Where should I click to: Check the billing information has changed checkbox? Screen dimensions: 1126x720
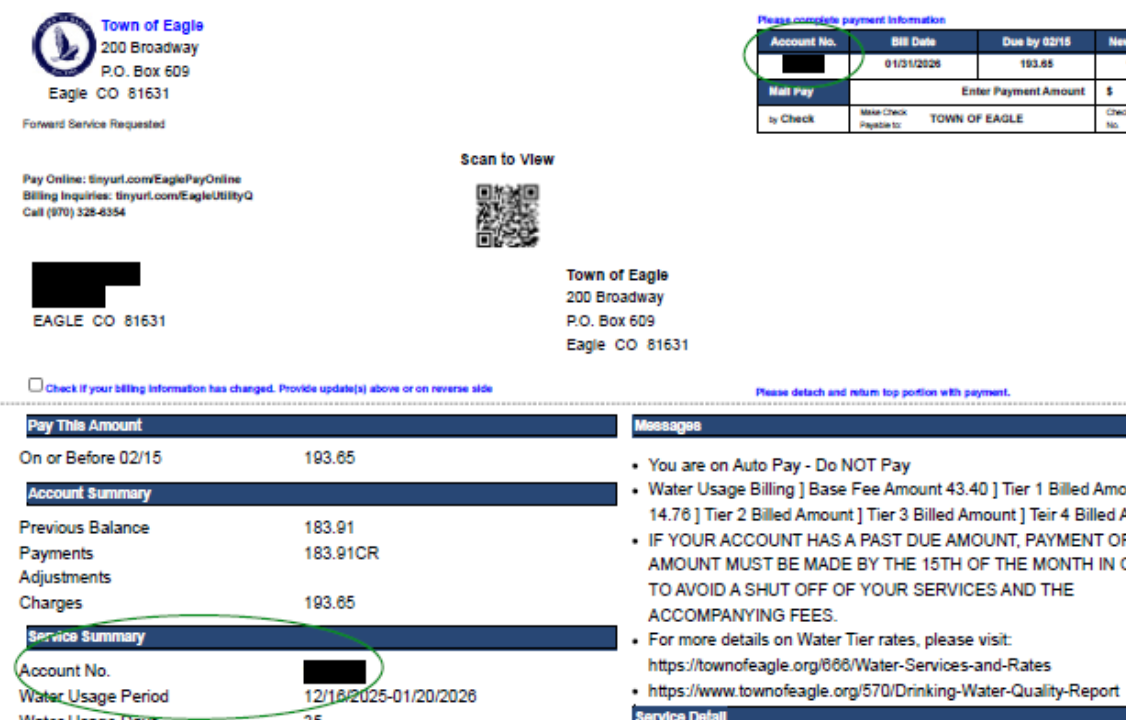point(35,385)
